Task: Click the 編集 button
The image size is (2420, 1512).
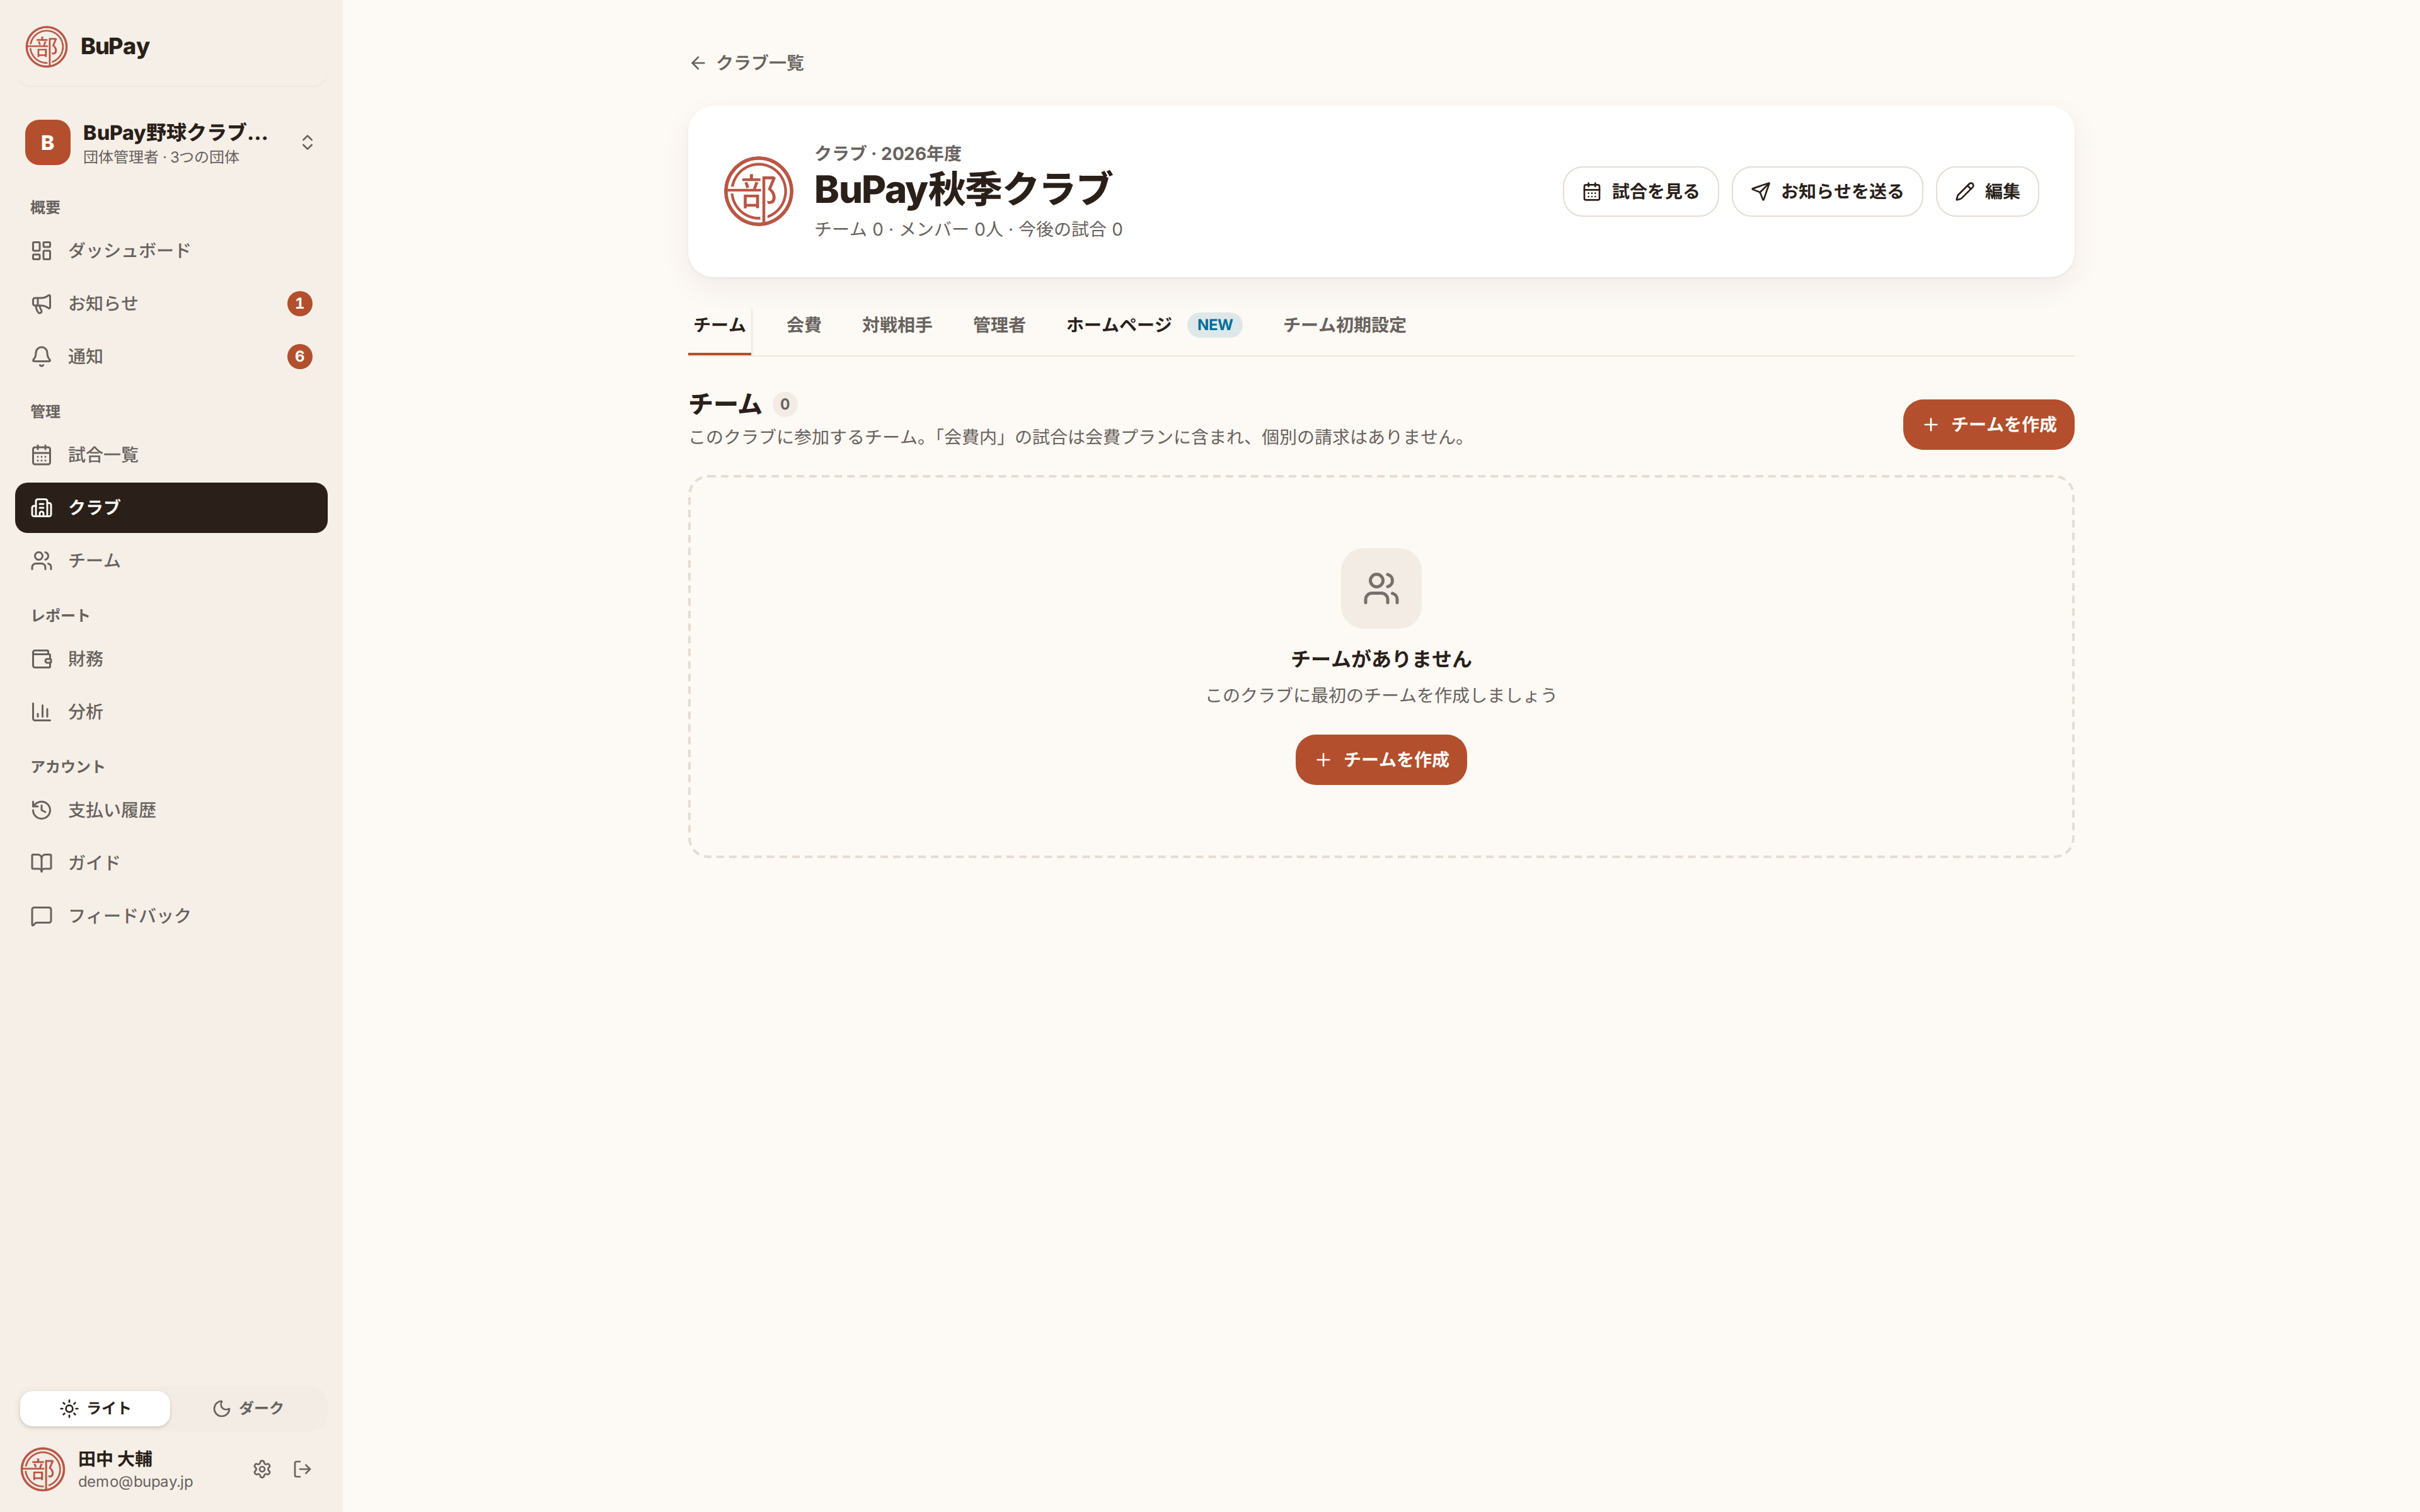Action: pos(1987,192)
